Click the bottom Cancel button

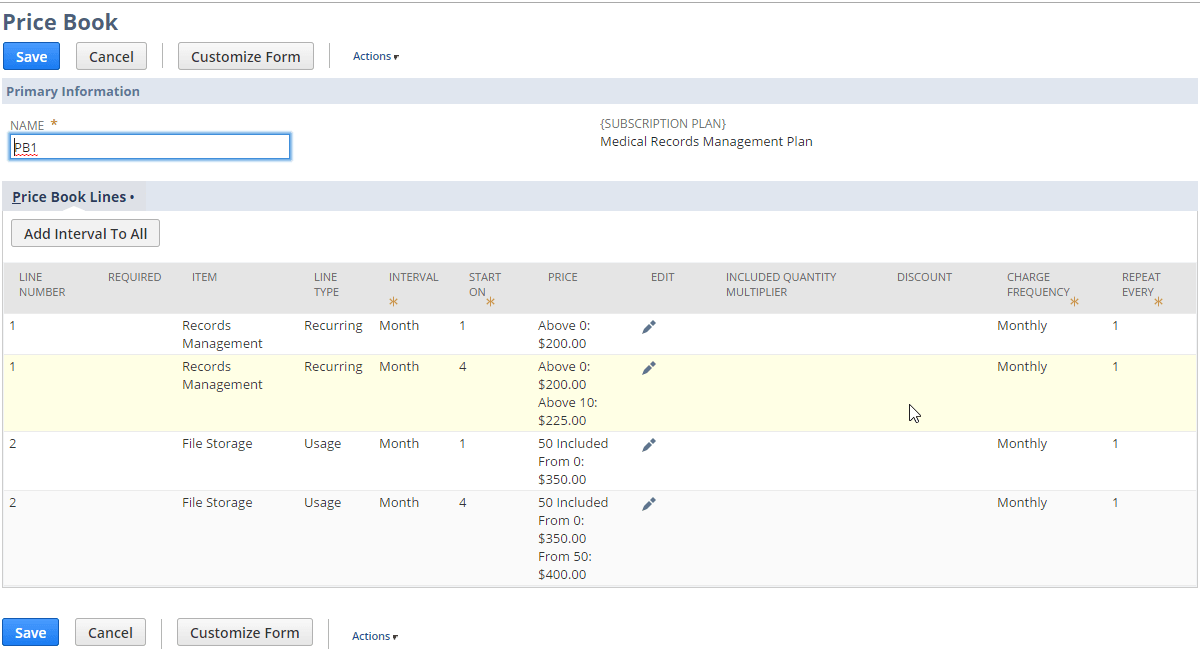pyautogui.click(x=110, y=632)
